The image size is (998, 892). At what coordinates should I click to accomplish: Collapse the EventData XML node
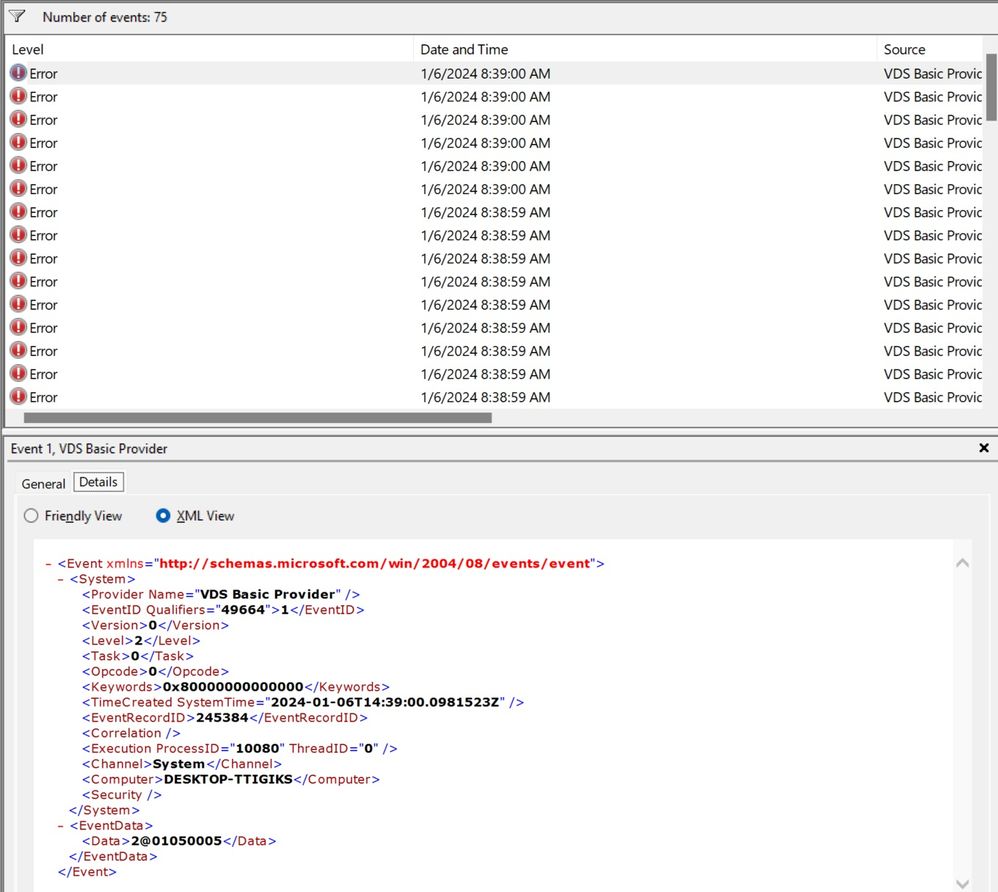click(x=61, y=826)
